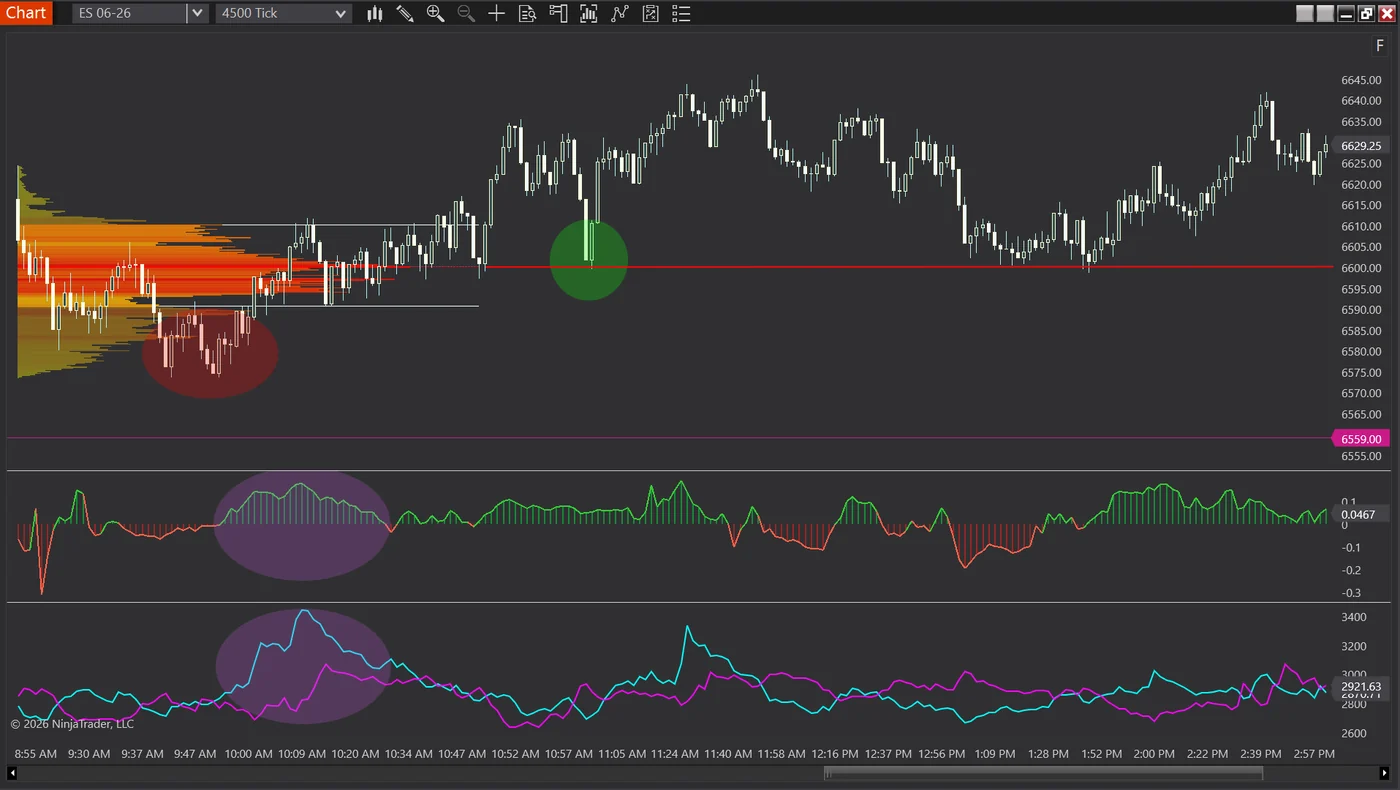Expand the instrument selector arrow

(198, 13)
